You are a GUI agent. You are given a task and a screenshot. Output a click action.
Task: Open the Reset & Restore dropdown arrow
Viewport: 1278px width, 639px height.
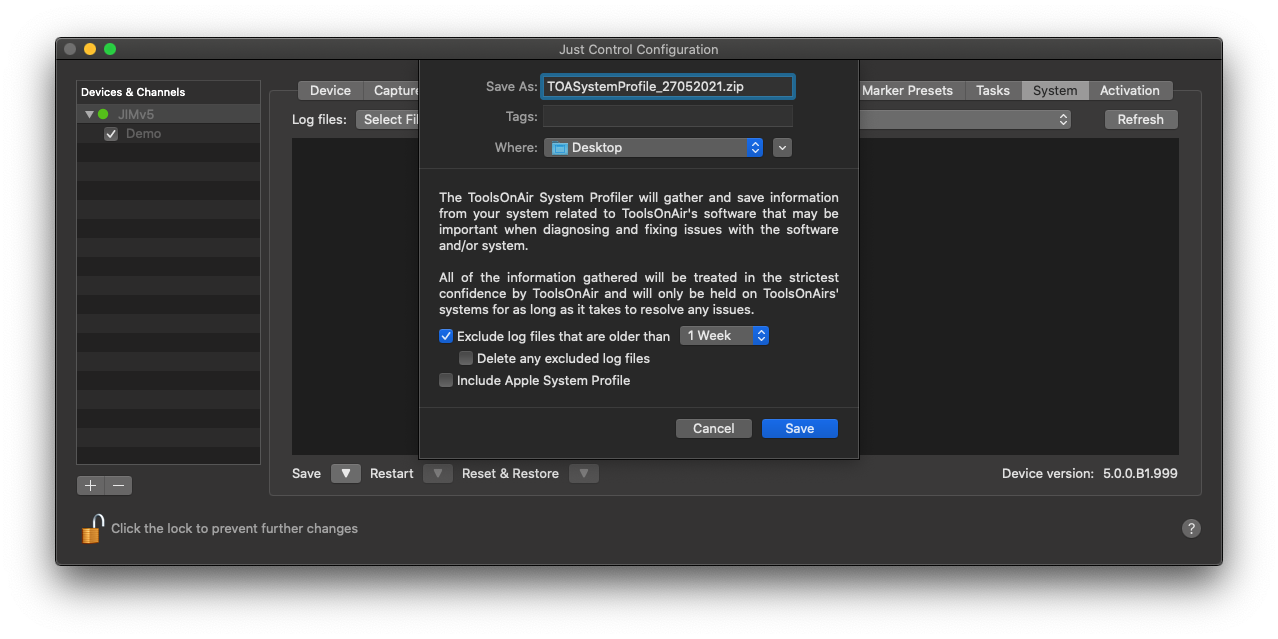tap(584, 473)
